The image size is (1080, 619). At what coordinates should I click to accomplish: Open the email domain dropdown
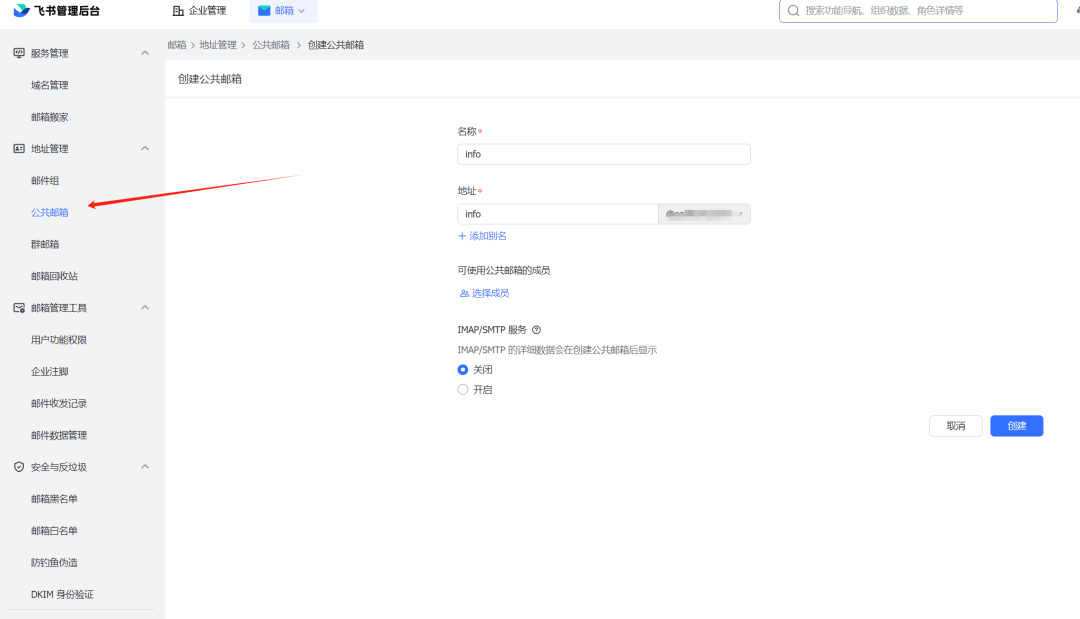pos(704,214)
